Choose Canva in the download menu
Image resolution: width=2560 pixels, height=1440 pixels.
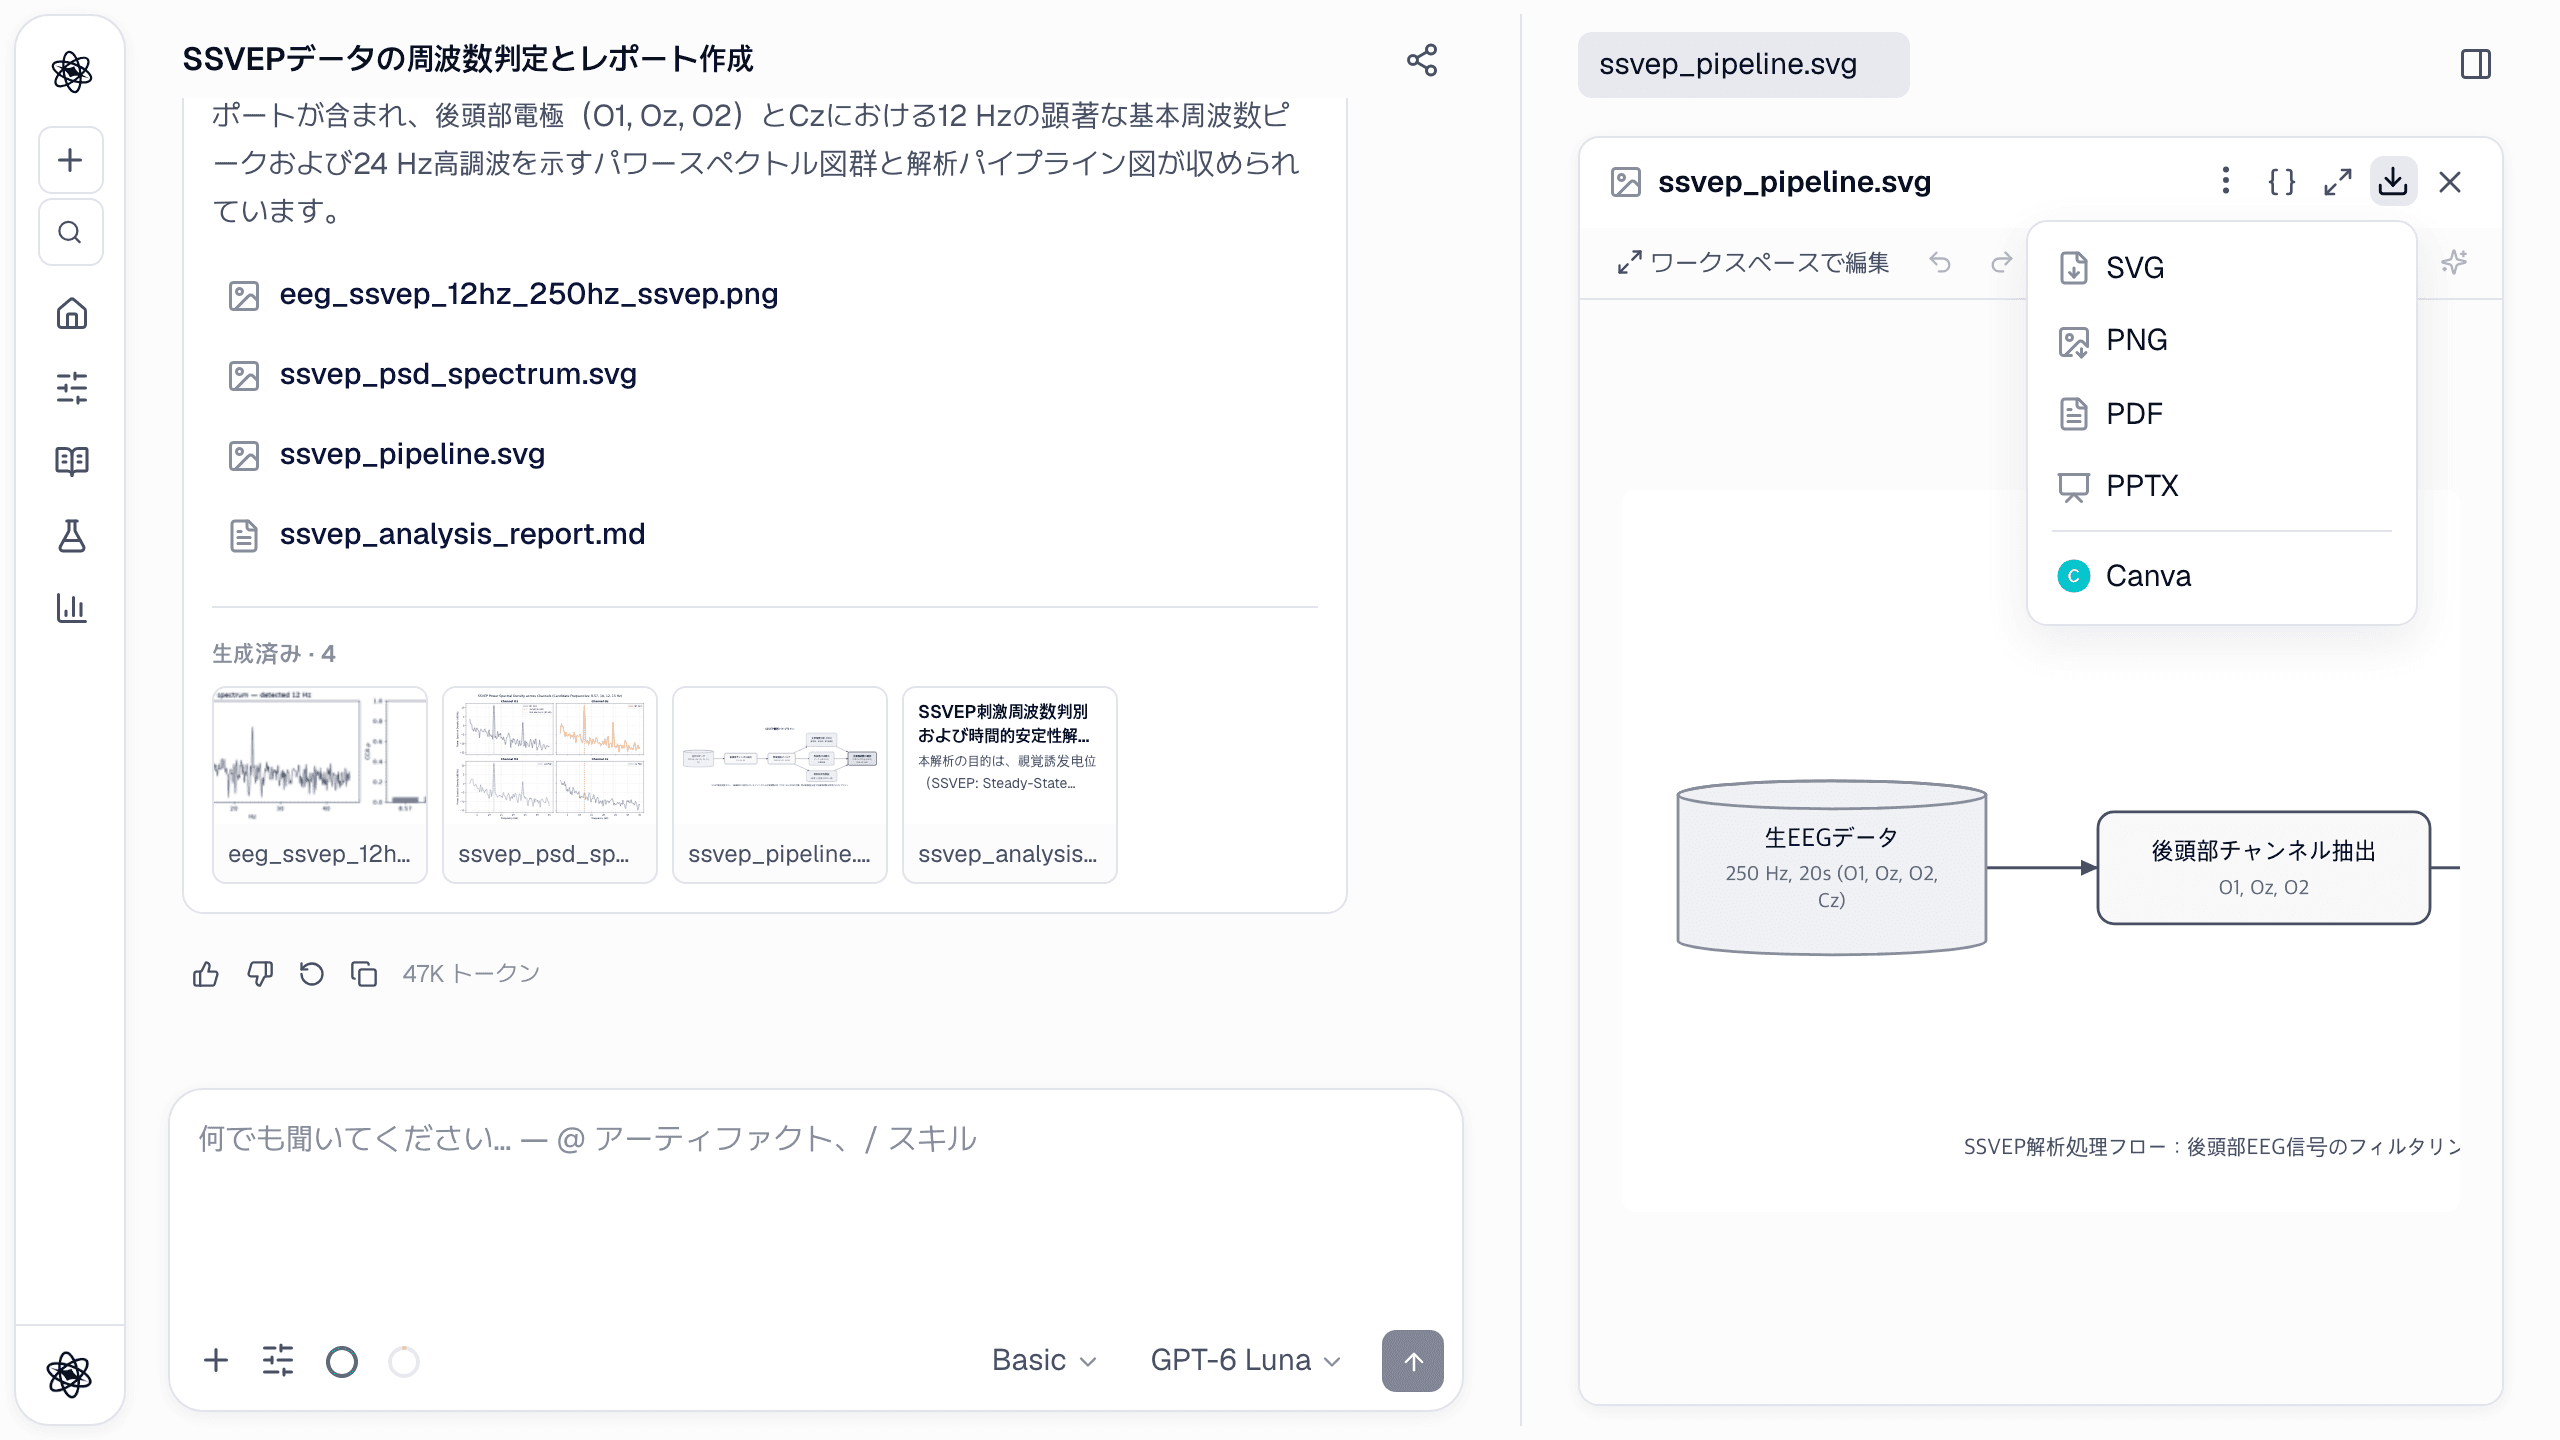click(x=2221, y=576)
